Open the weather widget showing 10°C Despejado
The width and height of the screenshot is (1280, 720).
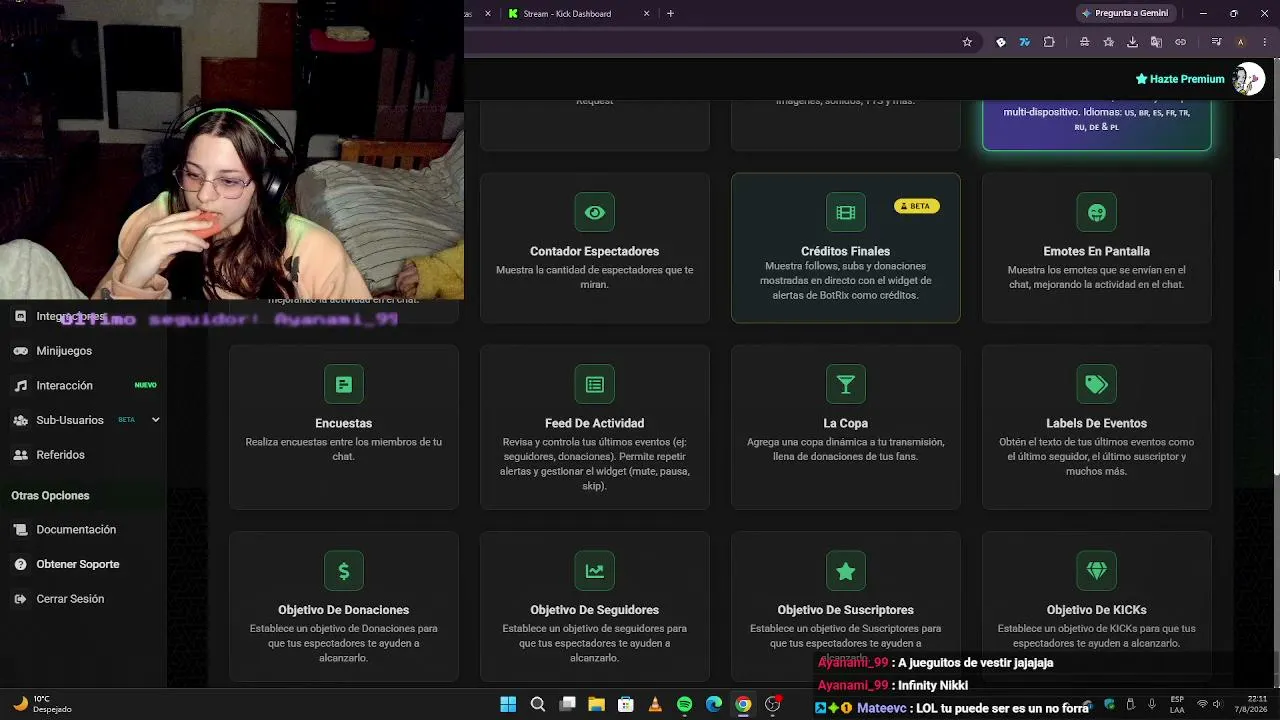40,704
